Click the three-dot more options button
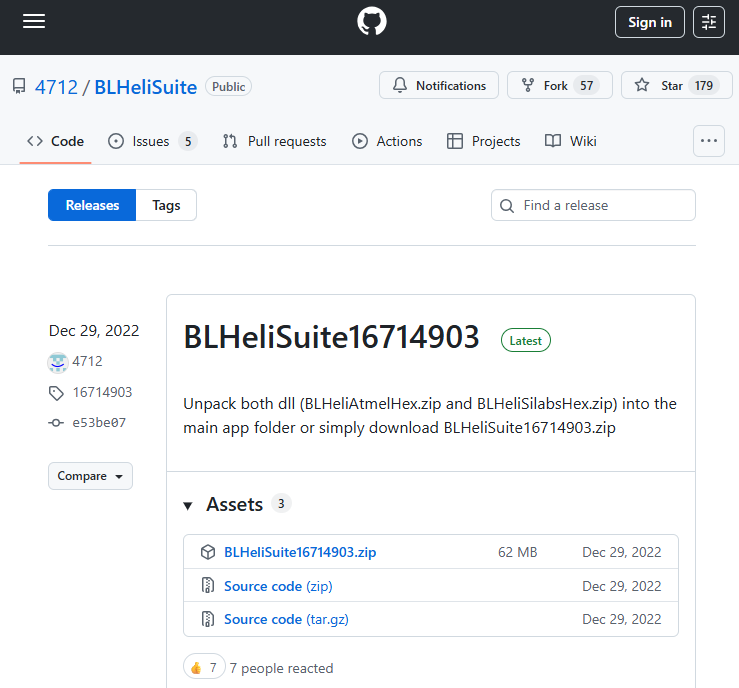 coord(709,141)
